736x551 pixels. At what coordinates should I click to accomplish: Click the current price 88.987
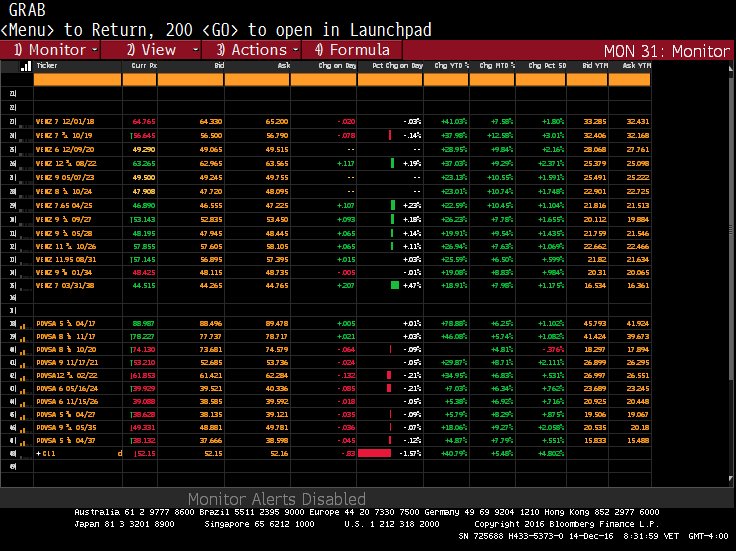click(x=144, y=323)
